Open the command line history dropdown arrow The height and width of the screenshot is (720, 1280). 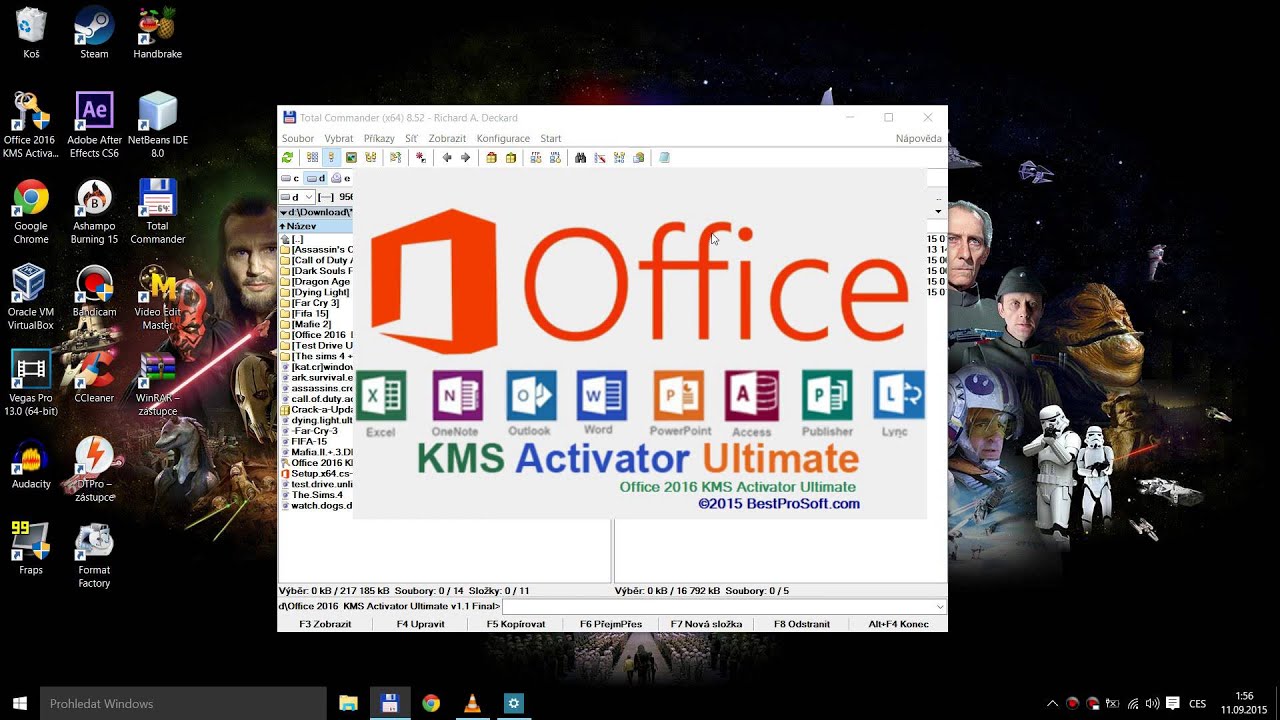click(940, 607)
